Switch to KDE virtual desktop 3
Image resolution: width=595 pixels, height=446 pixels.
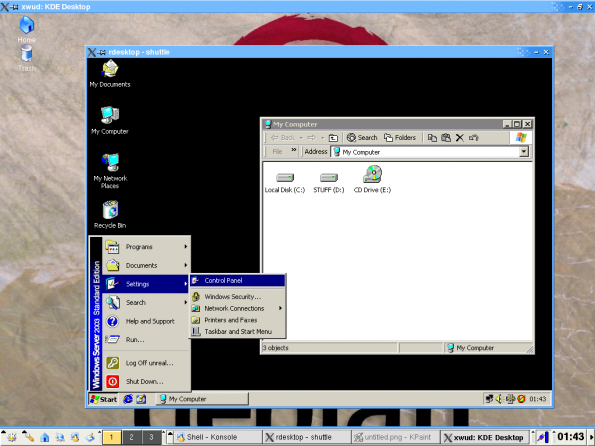tap(151, 437)
